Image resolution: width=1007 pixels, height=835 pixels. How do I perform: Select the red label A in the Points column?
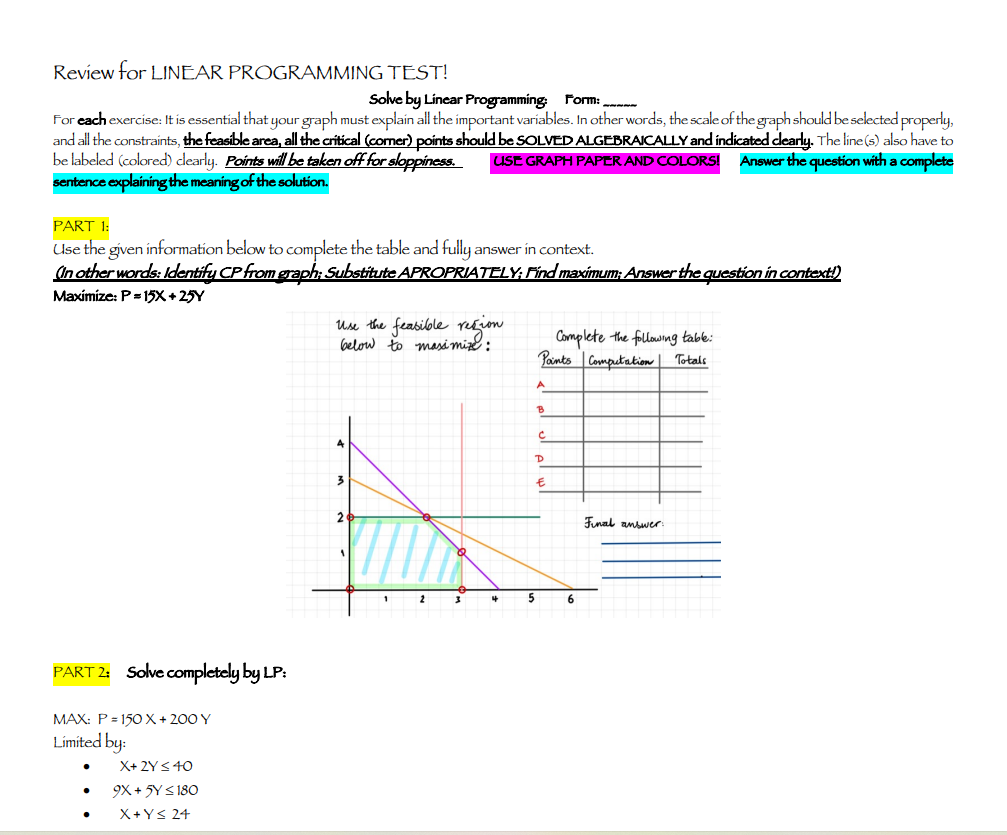point(539,385)
